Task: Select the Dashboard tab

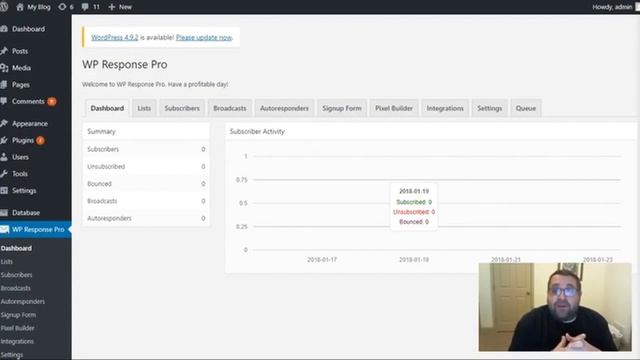Action: click(107, 108)
